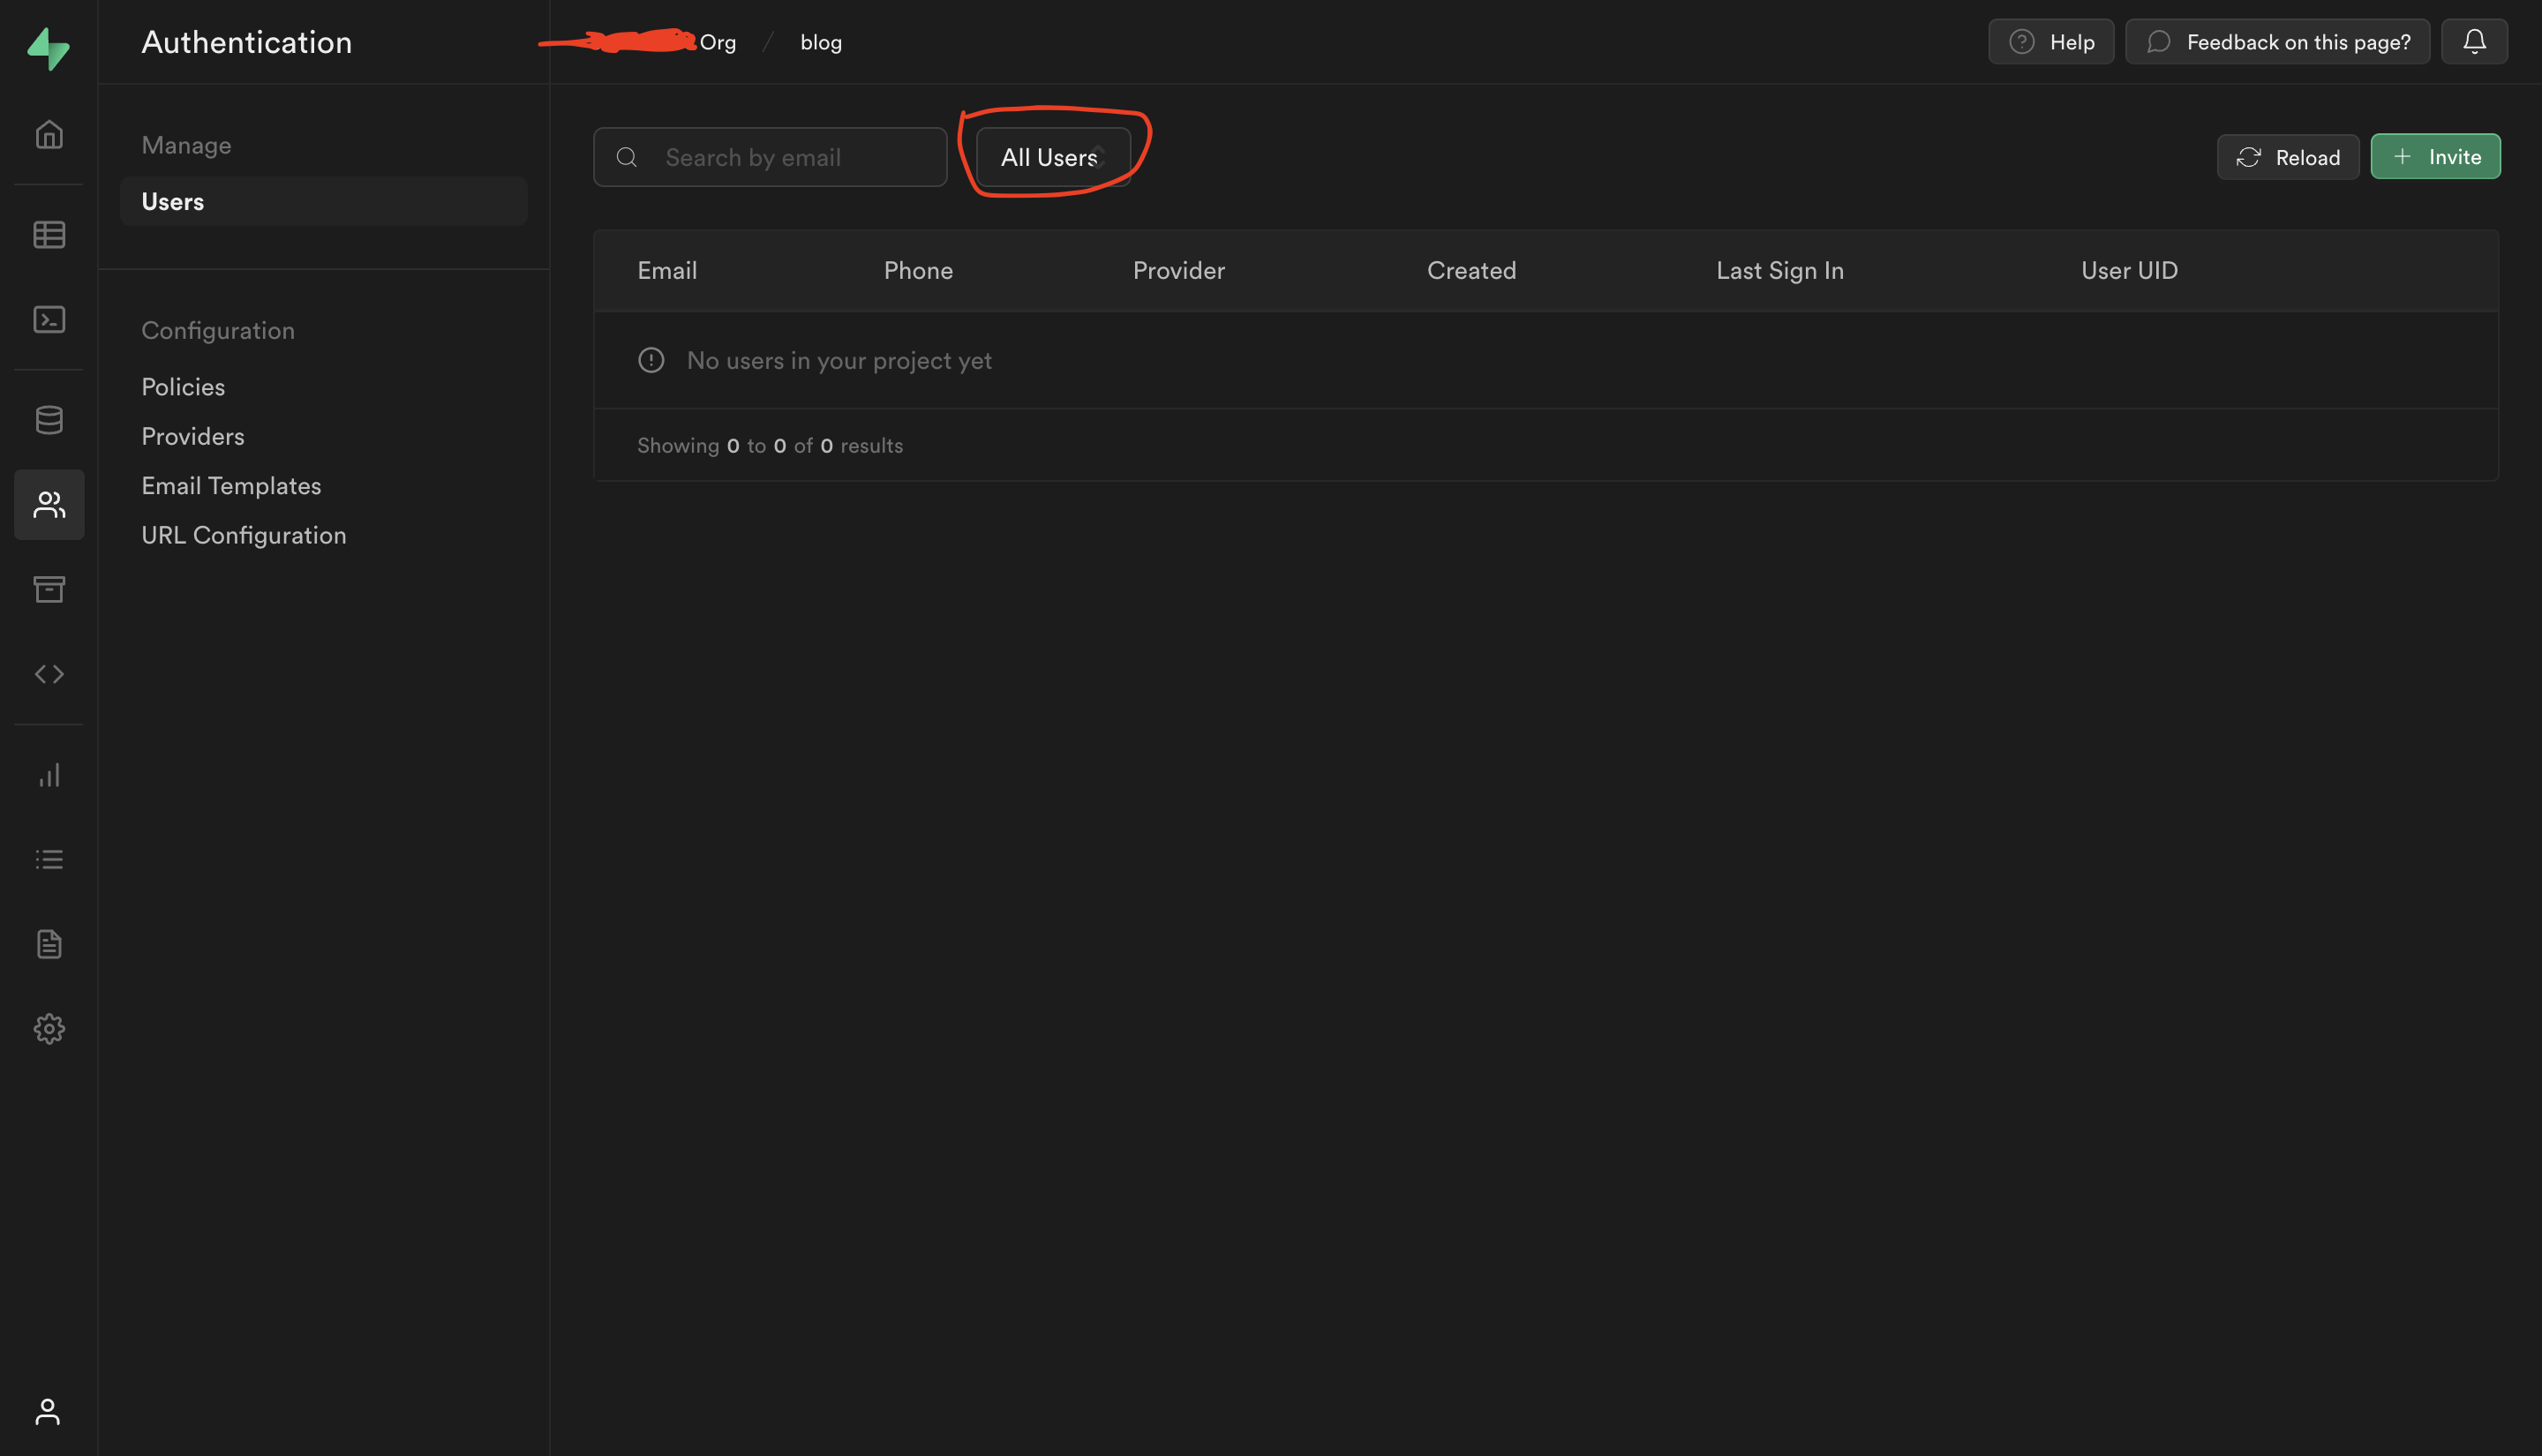The width and height of the screenshot is (2542, 1456).
Task: Open the Email Templates configuration
Action: (231, 485)
